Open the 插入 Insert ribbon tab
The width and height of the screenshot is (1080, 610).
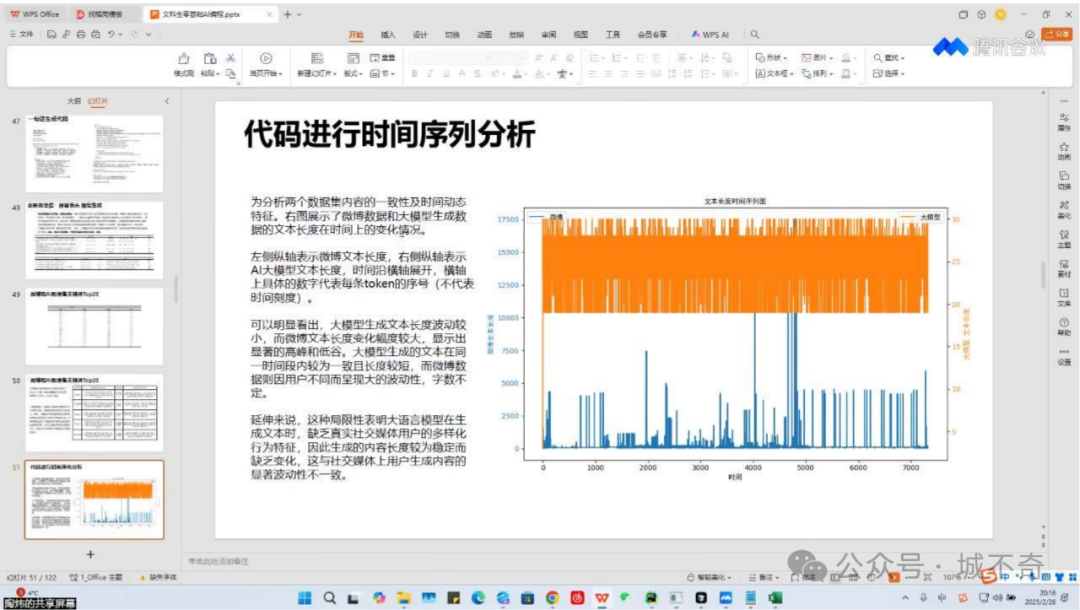[388, 34]
